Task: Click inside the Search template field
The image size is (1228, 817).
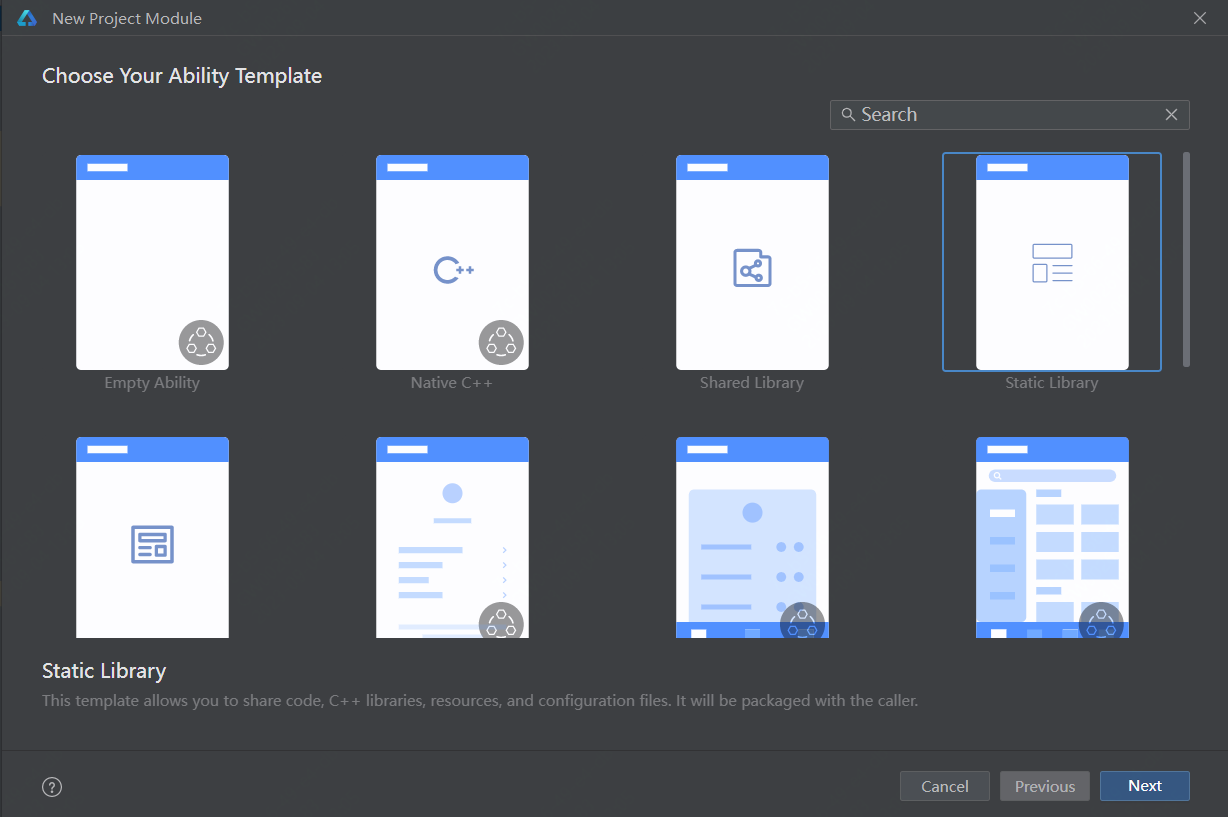Action: tap(1009, 115)
